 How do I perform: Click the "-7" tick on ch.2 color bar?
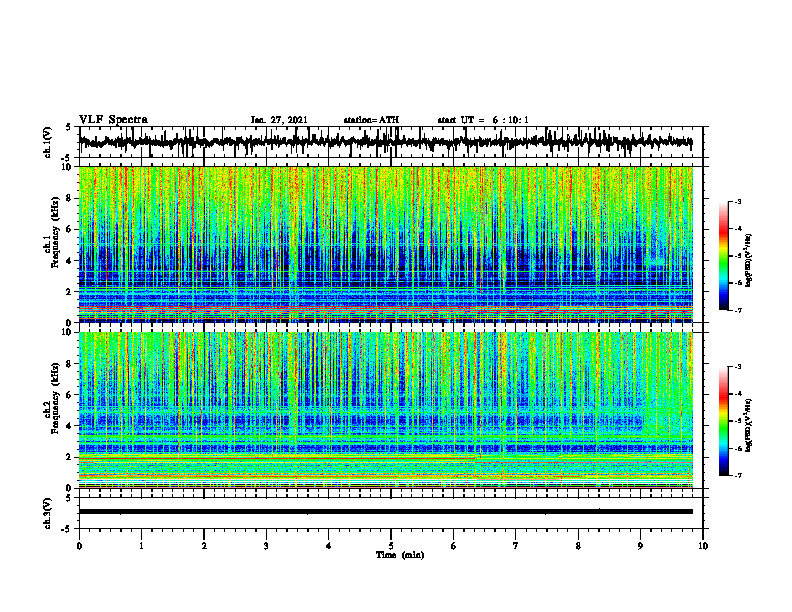point(738,475)
